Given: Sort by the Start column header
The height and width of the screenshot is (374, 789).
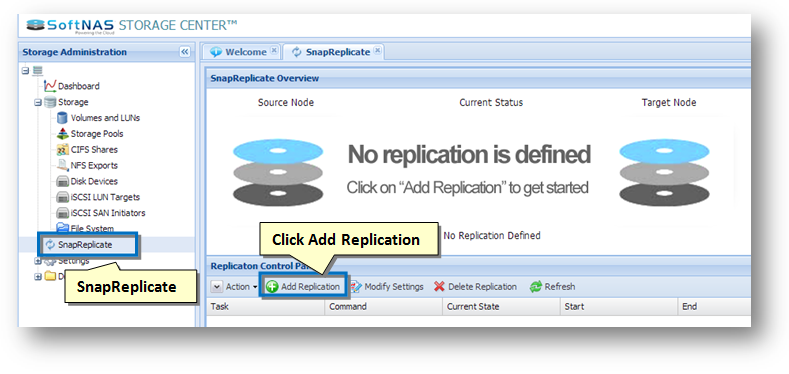Looking at the screenshot, I should [x=619, y=307].
